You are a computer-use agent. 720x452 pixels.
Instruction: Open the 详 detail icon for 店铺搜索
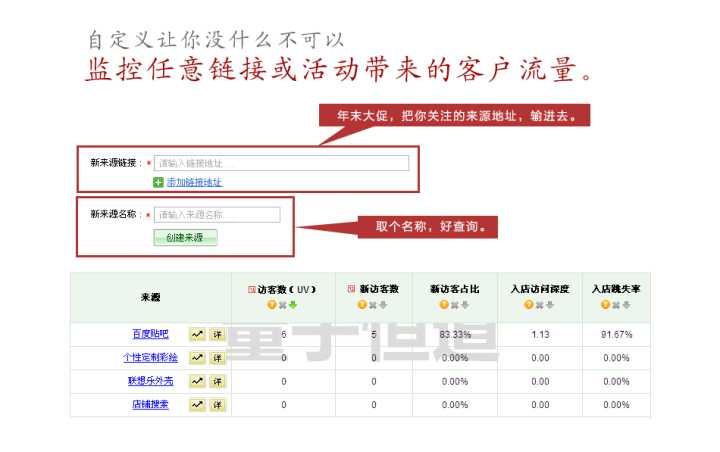pyautogui.click(x=217, y=405)
